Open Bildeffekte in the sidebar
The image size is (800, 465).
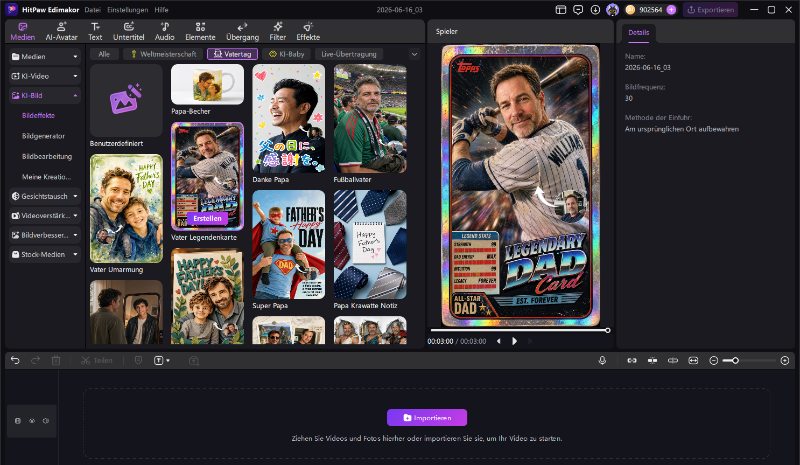click(x=39, y=116)
